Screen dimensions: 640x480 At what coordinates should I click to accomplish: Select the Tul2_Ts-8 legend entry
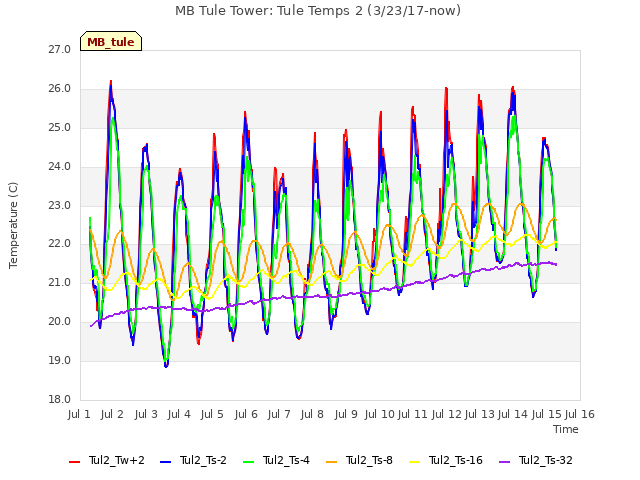coord(360,460)
